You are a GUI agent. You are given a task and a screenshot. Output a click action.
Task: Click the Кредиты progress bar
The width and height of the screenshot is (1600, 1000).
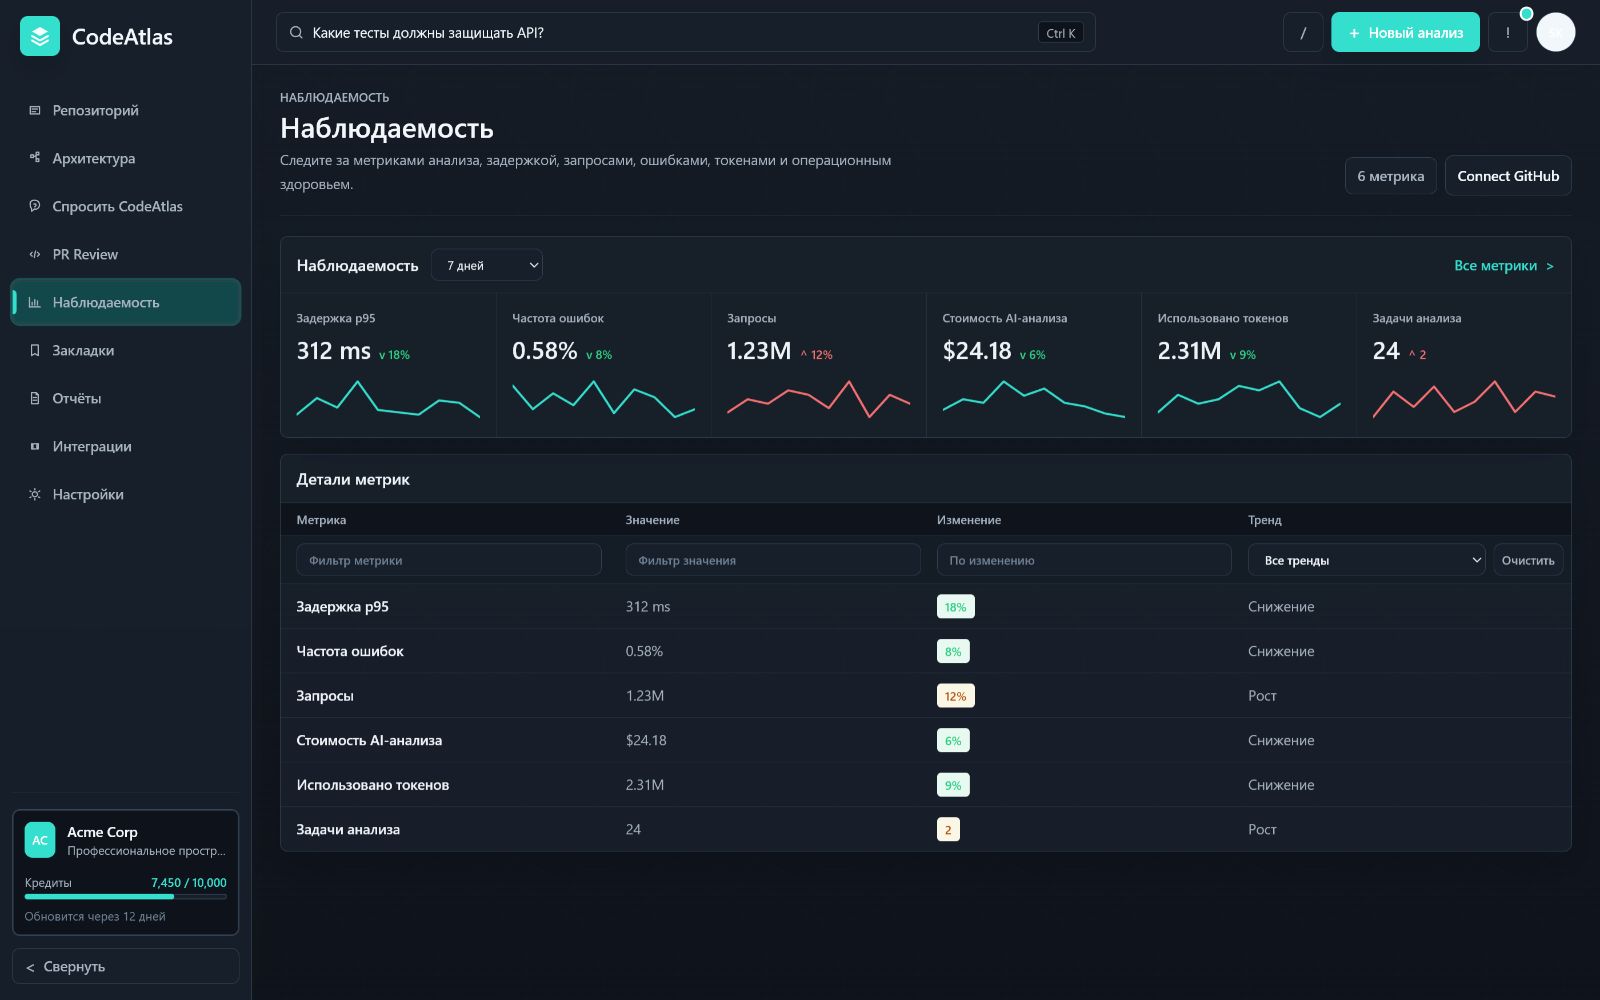(126, 896)
